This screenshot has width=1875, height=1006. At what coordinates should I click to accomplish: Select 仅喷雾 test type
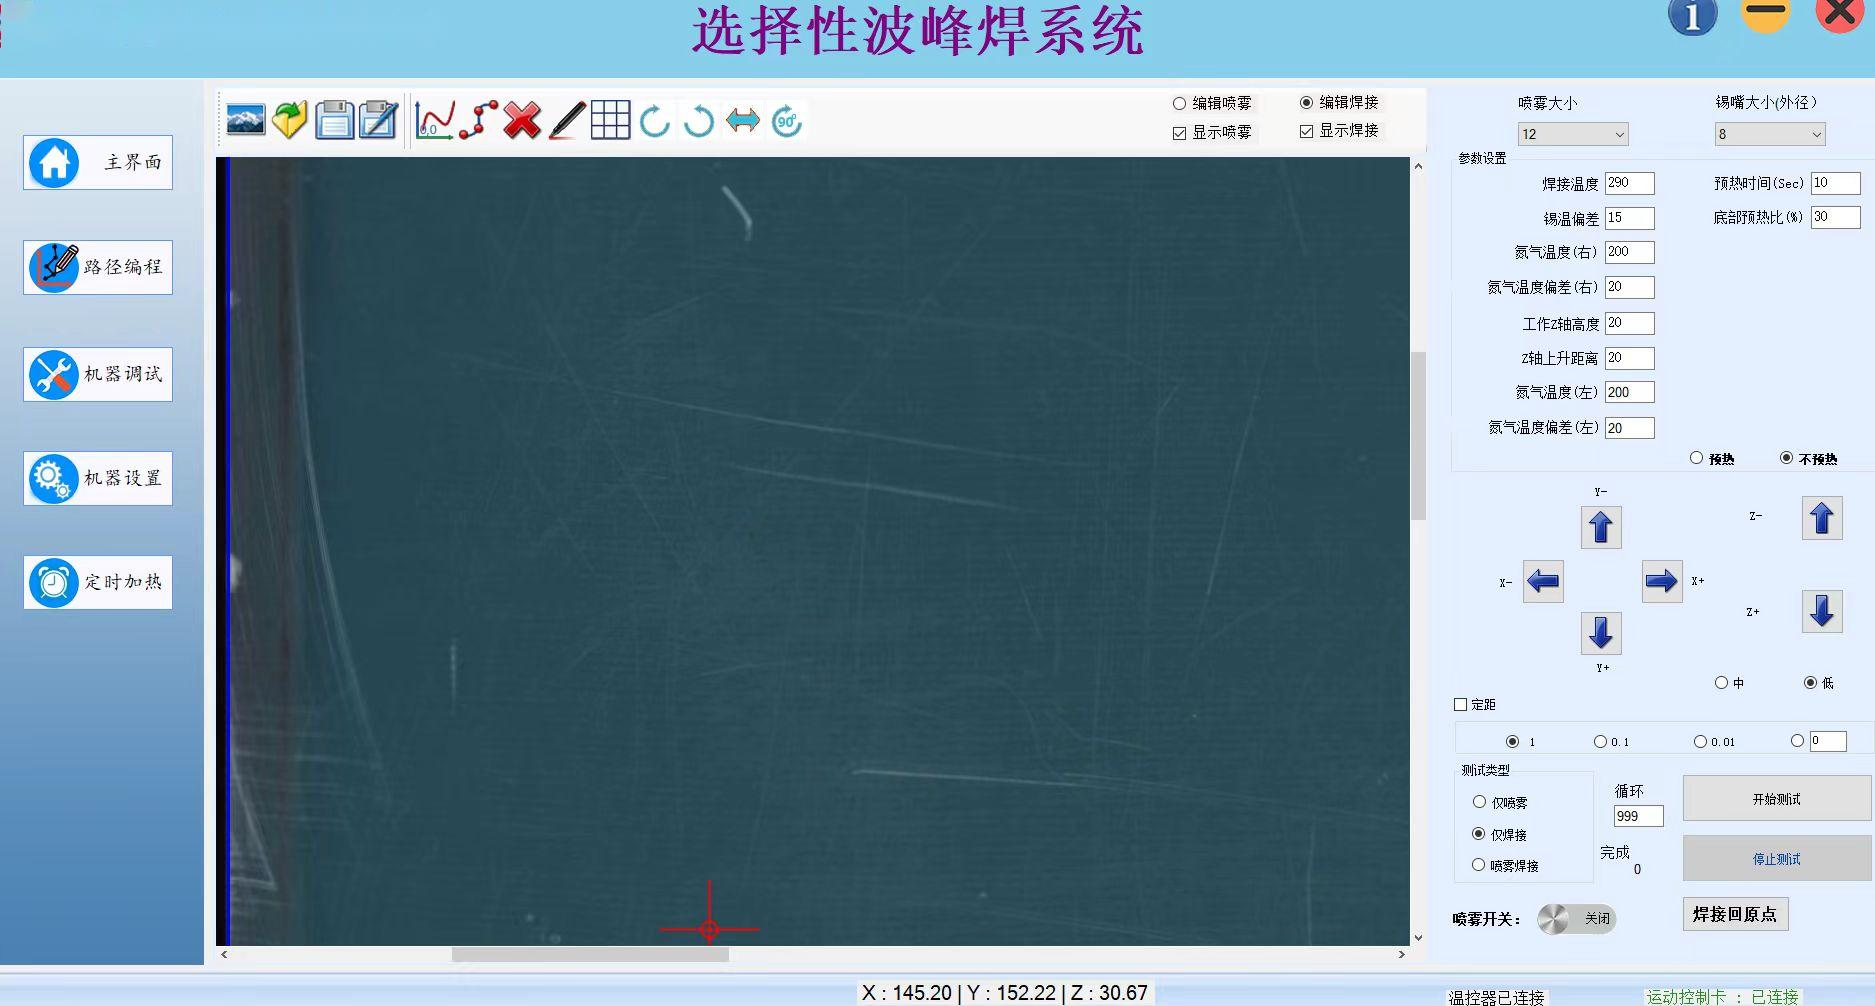(1479, 802)
